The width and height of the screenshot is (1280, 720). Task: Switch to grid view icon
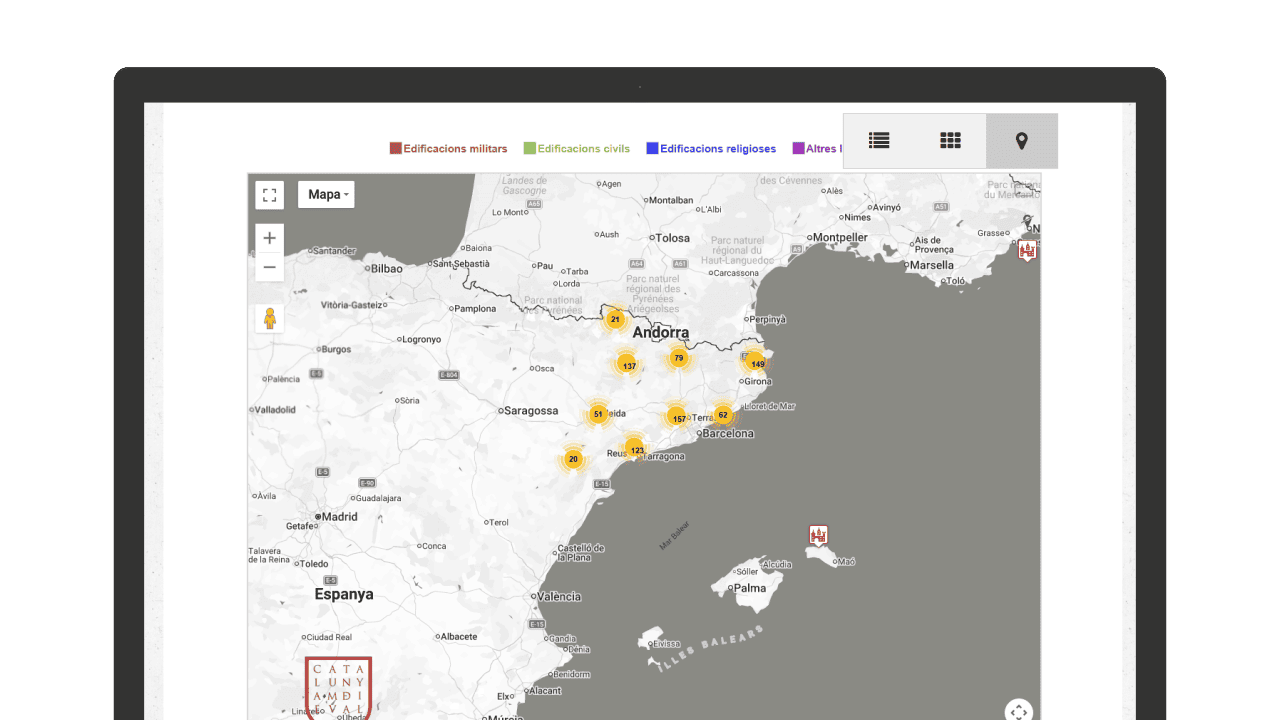[950, 141]
